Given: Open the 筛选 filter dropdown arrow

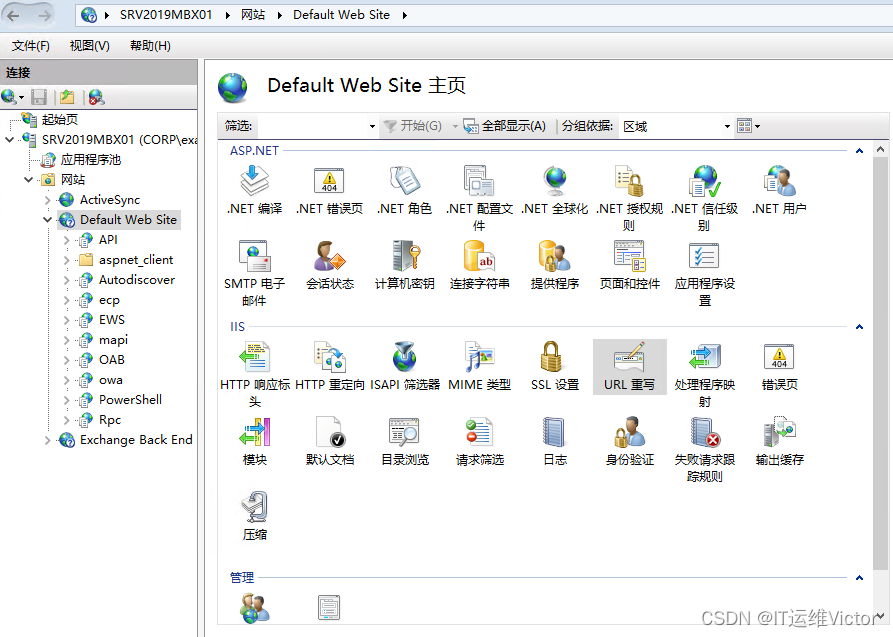Looking at the screenshot, I should pyautogui.click(x=372, y=126).
